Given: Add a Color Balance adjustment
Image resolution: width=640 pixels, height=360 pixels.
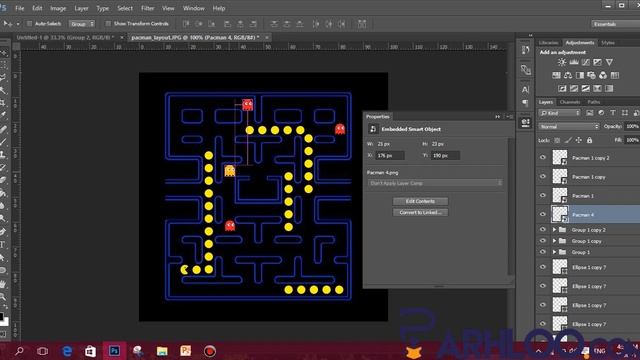Looking at the screenshot, I should coord(568,75).
